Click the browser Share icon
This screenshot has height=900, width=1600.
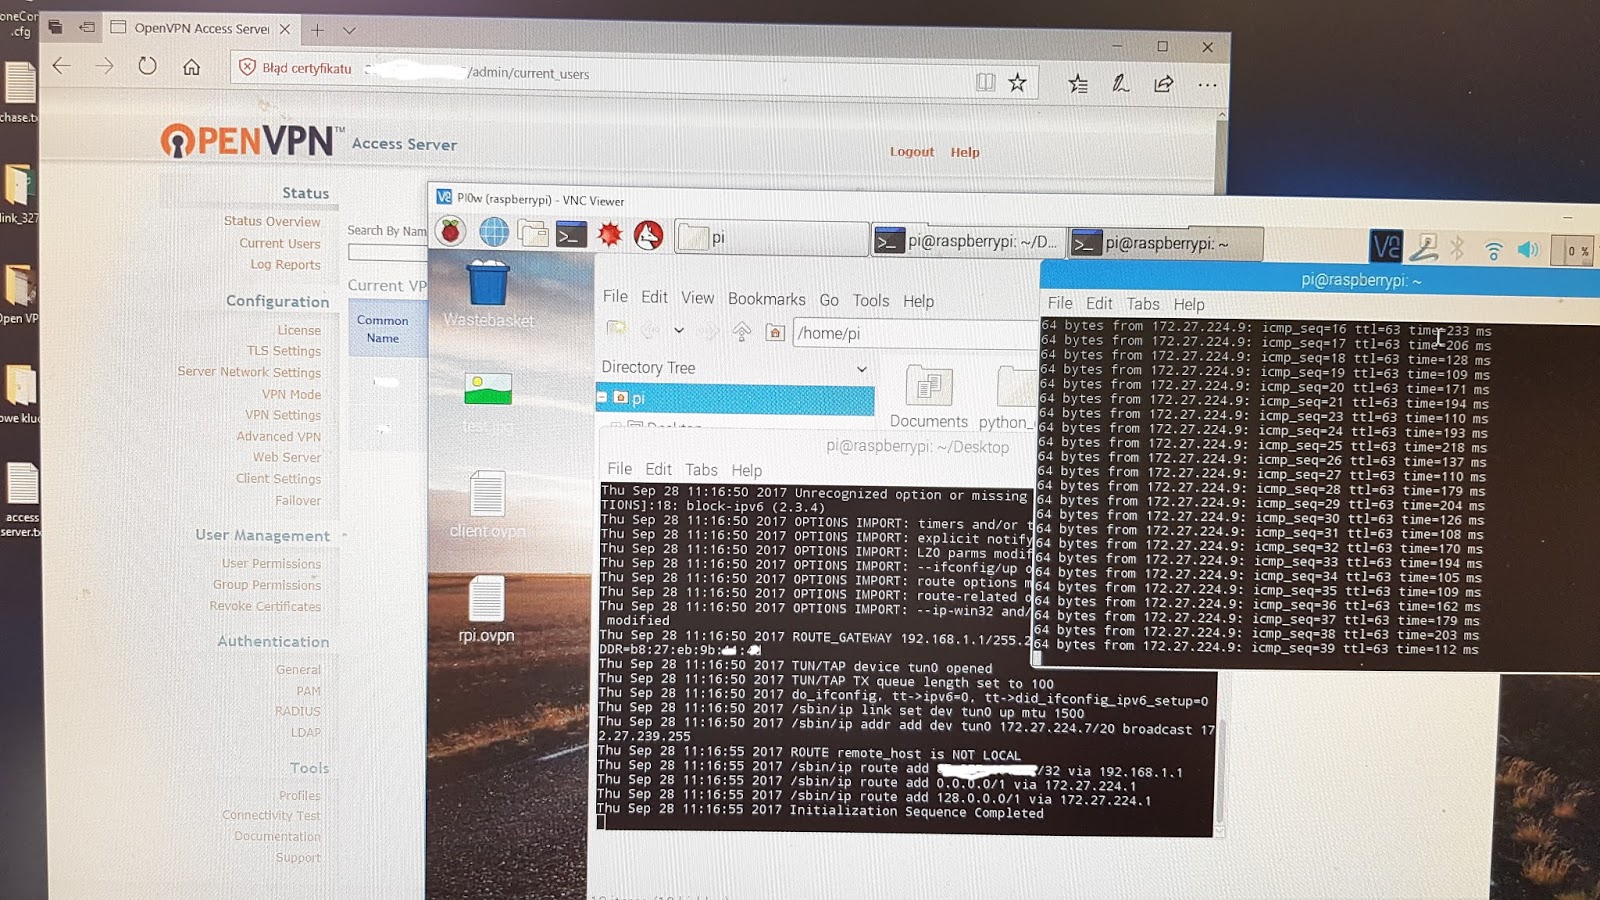[x=1163, y=84]
